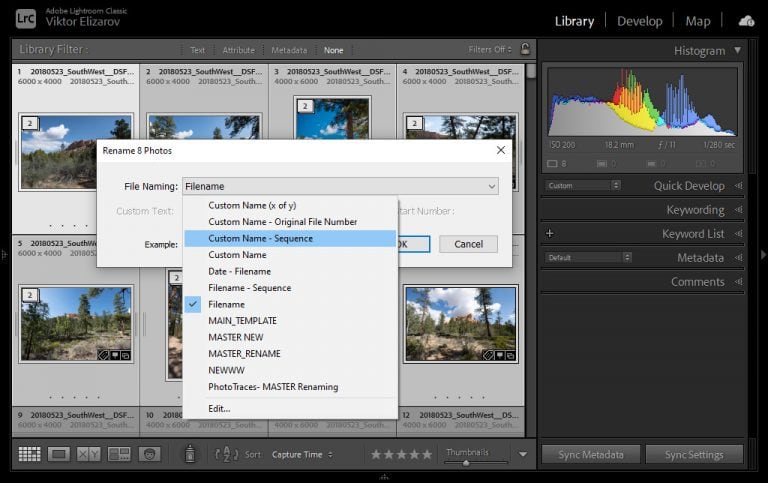Open toolbar content dropdown arrow
Viewport: 768px width, 483px height.
[x=523, y=454]
